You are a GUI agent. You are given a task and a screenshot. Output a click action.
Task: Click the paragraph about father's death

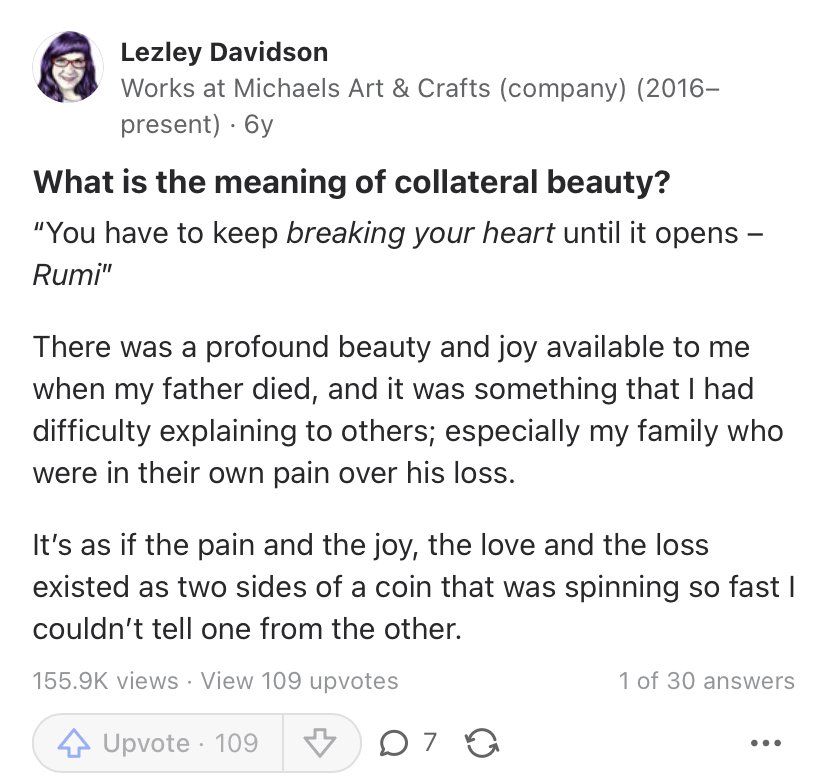coord(408,410)
